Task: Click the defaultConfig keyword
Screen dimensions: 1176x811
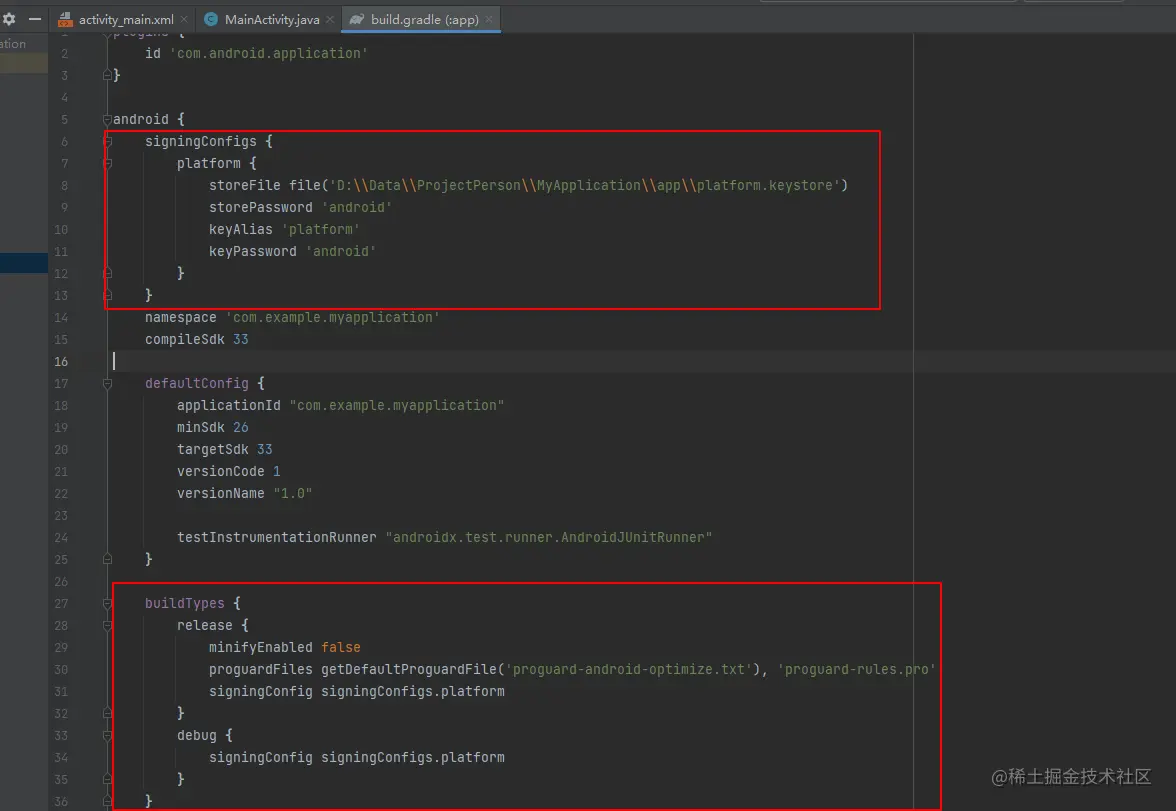Action: tap(196, 383)
